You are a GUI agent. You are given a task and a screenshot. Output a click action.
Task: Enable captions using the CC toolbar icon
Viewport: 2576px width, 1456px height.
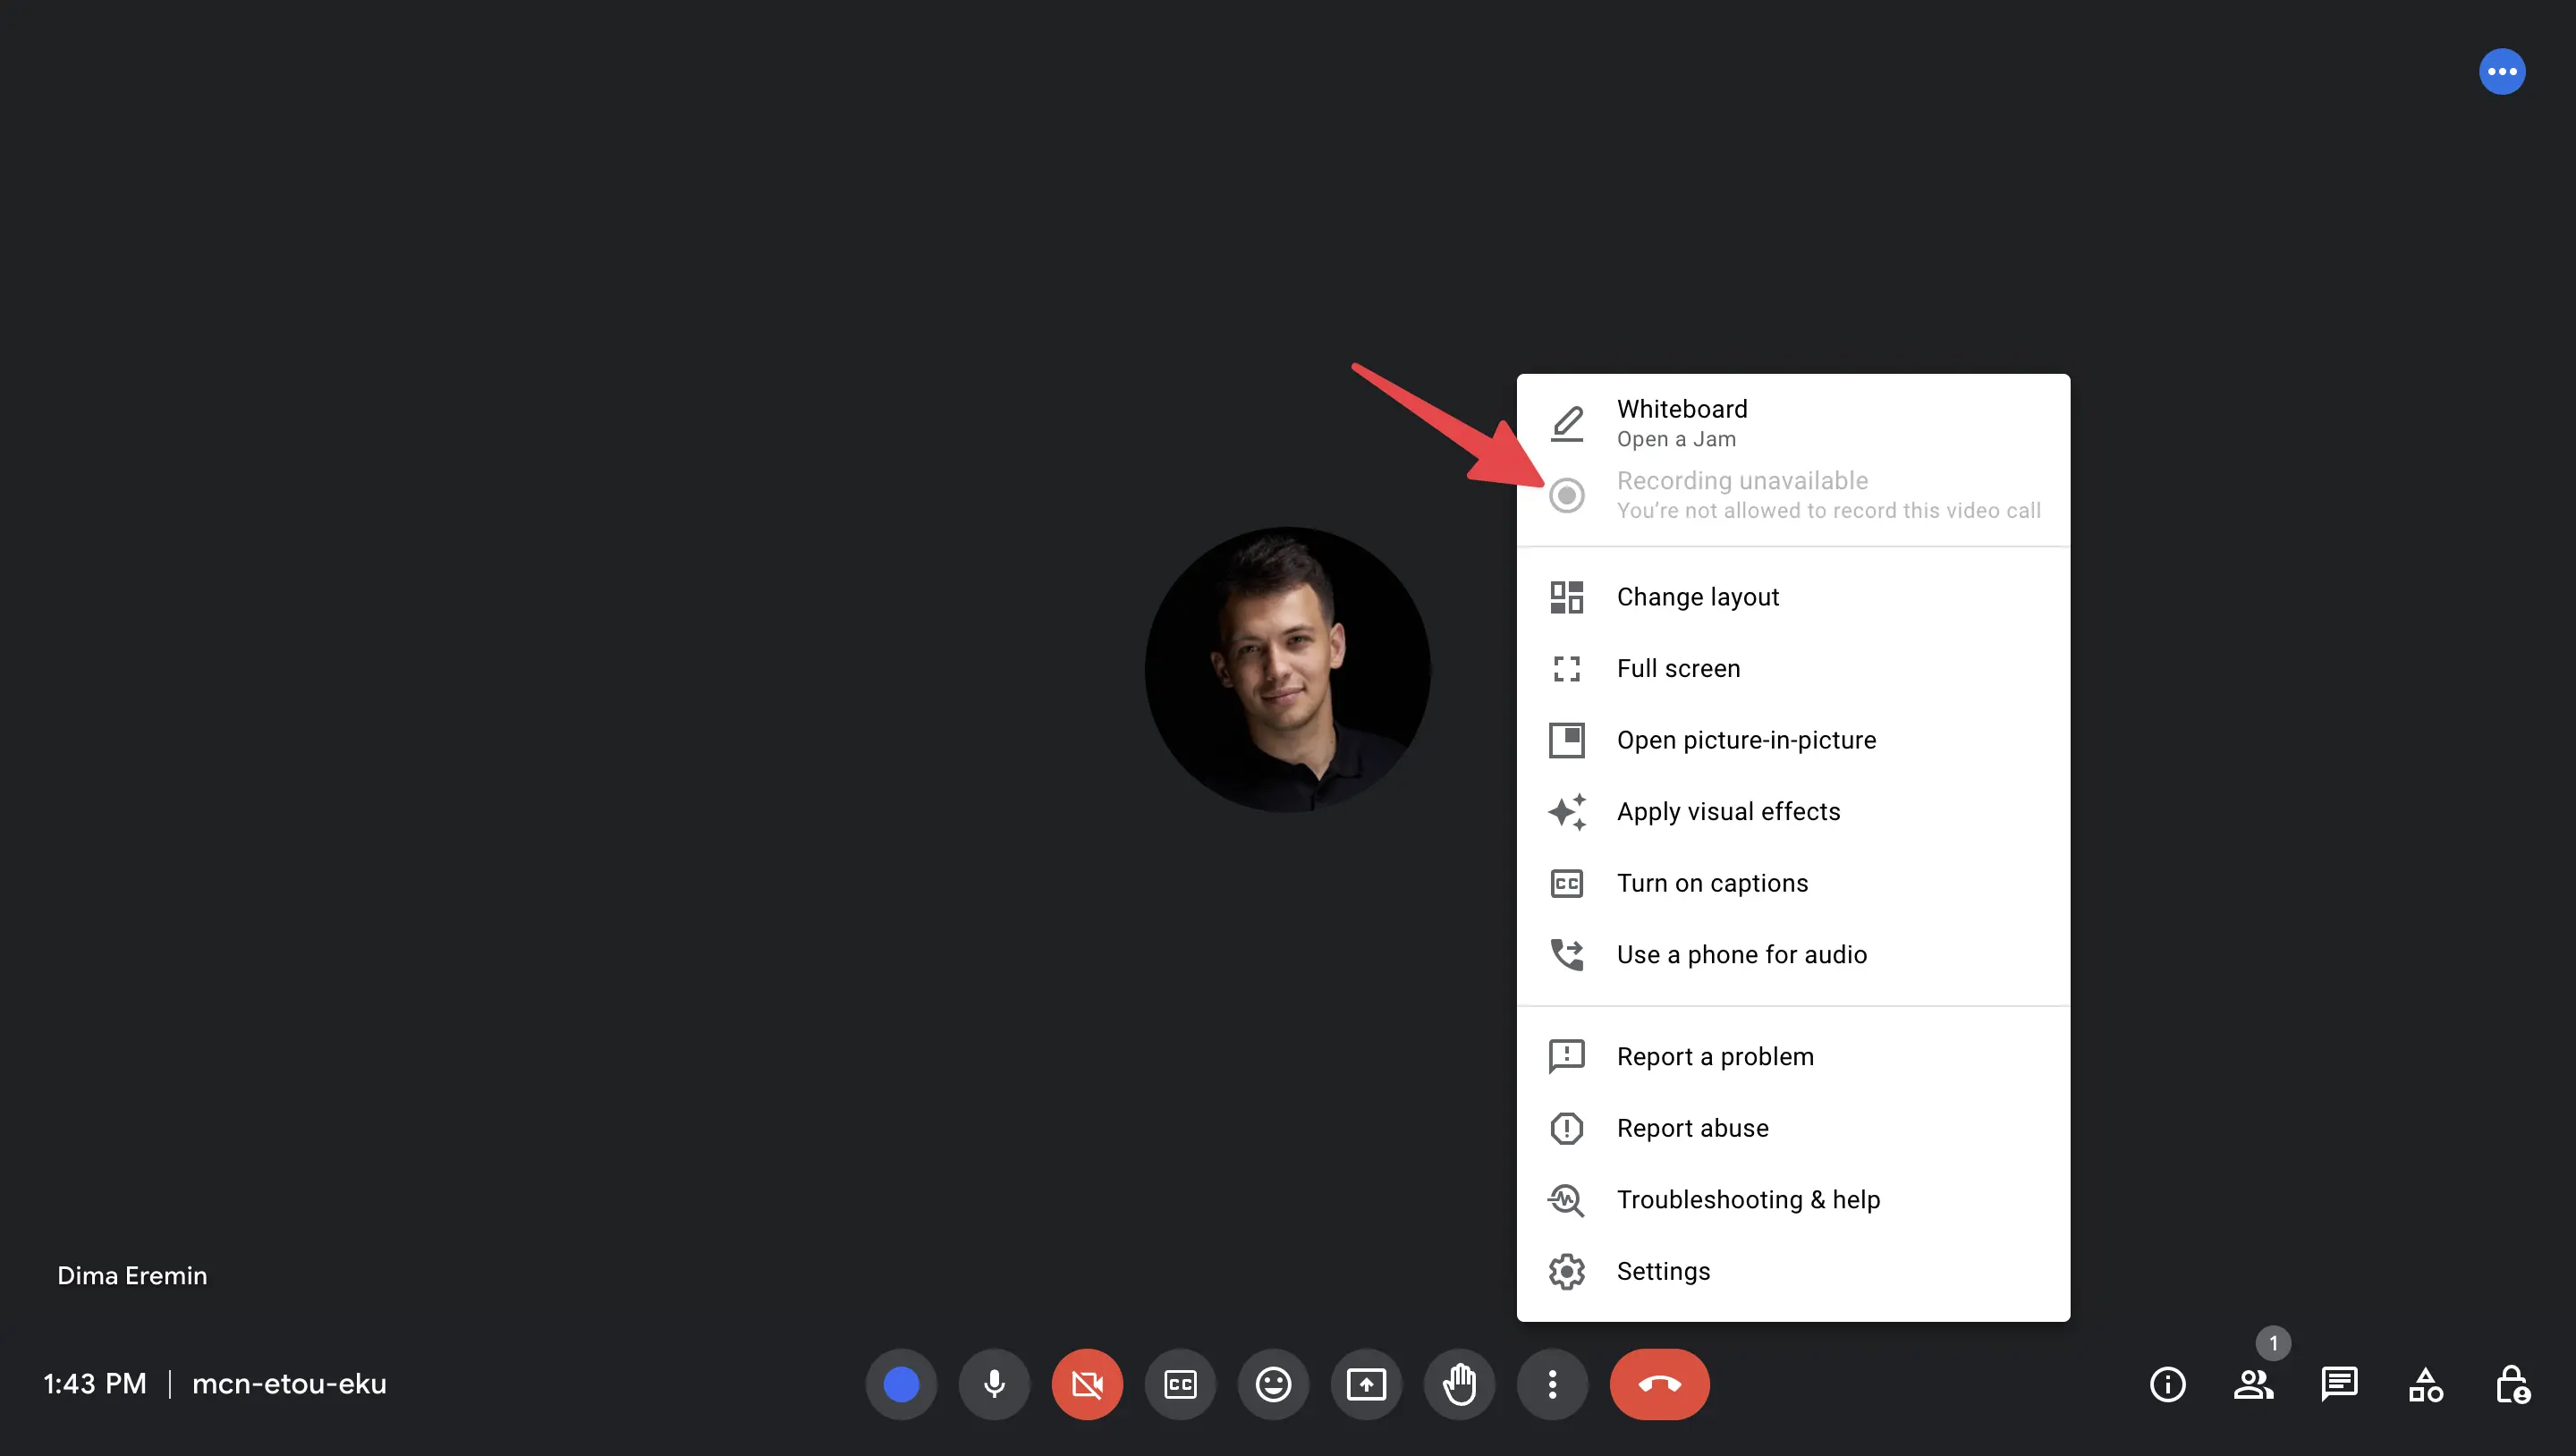(x=1181, y=1384)
